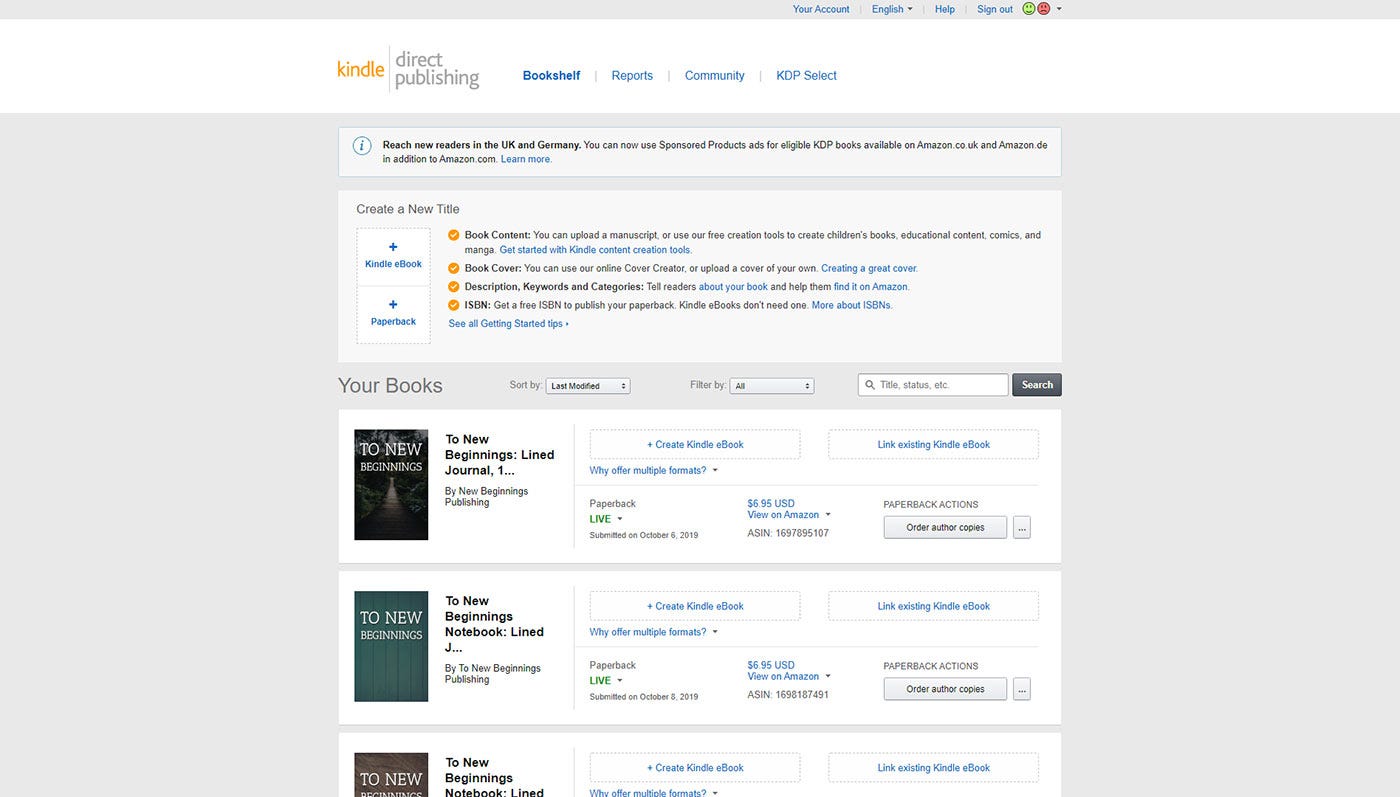Click the text 'ASIN: 1697895107'
1400x797 pixels.
[x=788, y=533]
